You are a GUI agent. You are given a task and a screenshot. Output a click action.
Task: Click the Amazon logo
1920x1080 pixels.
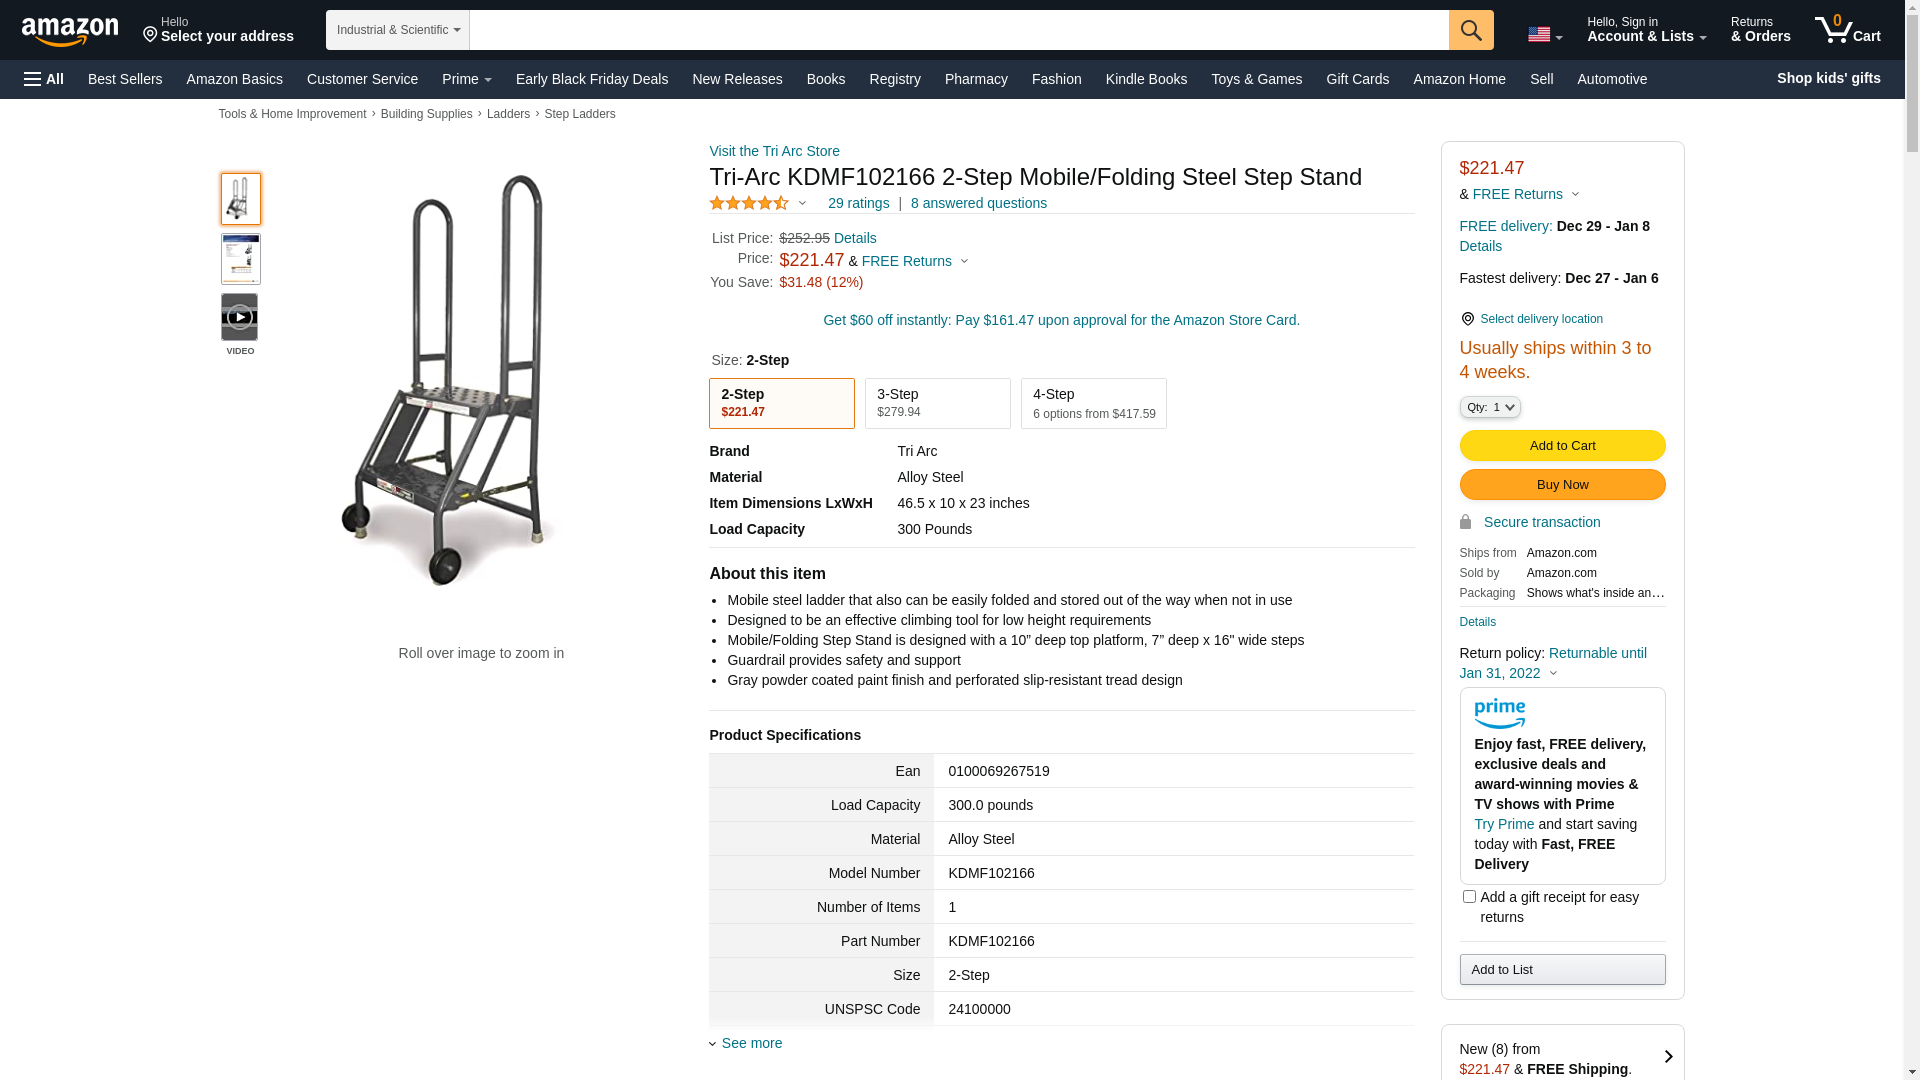tap(70, 31)
